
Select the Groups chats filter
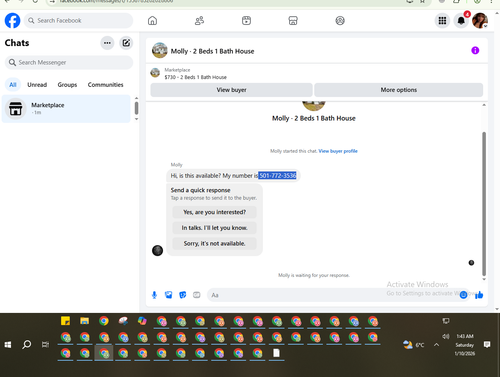point(67,85)
